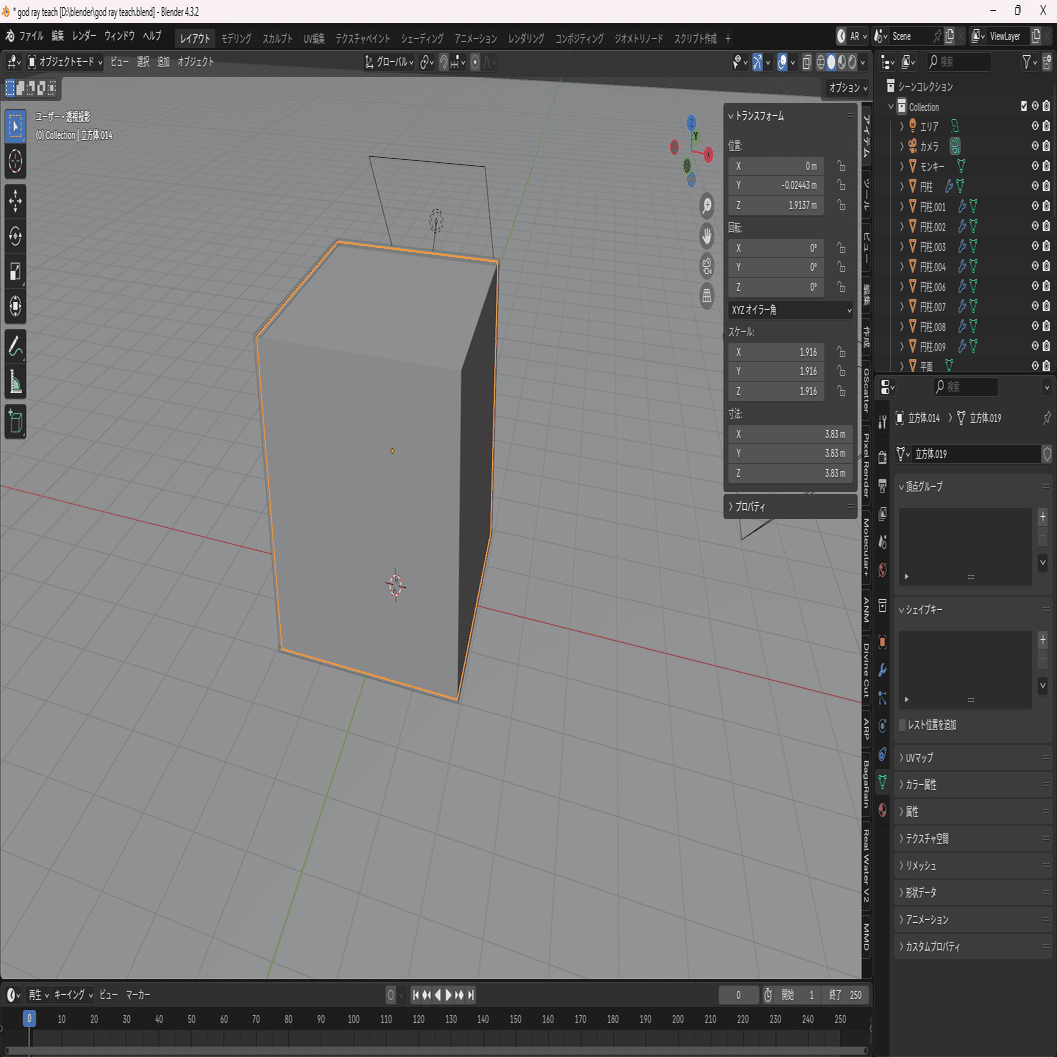Open the レンダー menu
Image resolution: width=1057 pixels, height=1057 pixels.
(x=84, y=36)
